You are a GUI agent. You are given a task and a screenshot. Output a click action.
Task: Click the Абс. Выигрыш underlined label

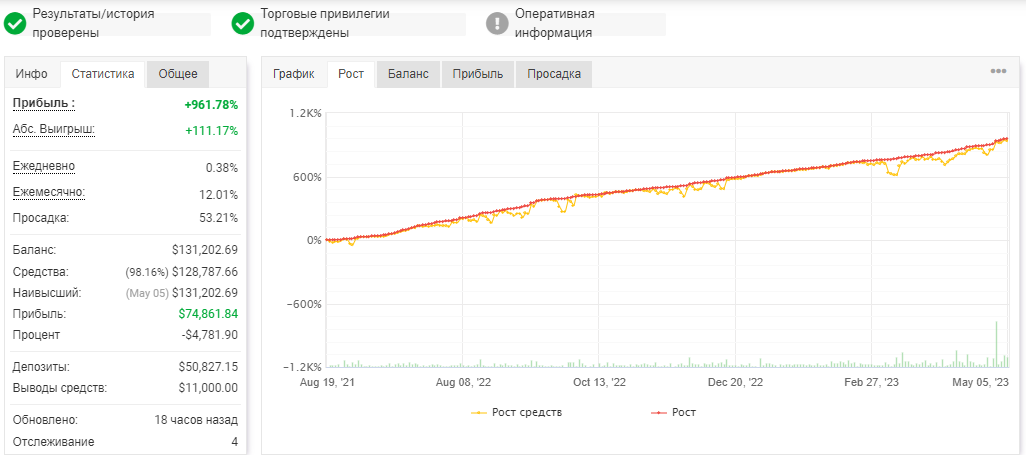tap(54, 130)
